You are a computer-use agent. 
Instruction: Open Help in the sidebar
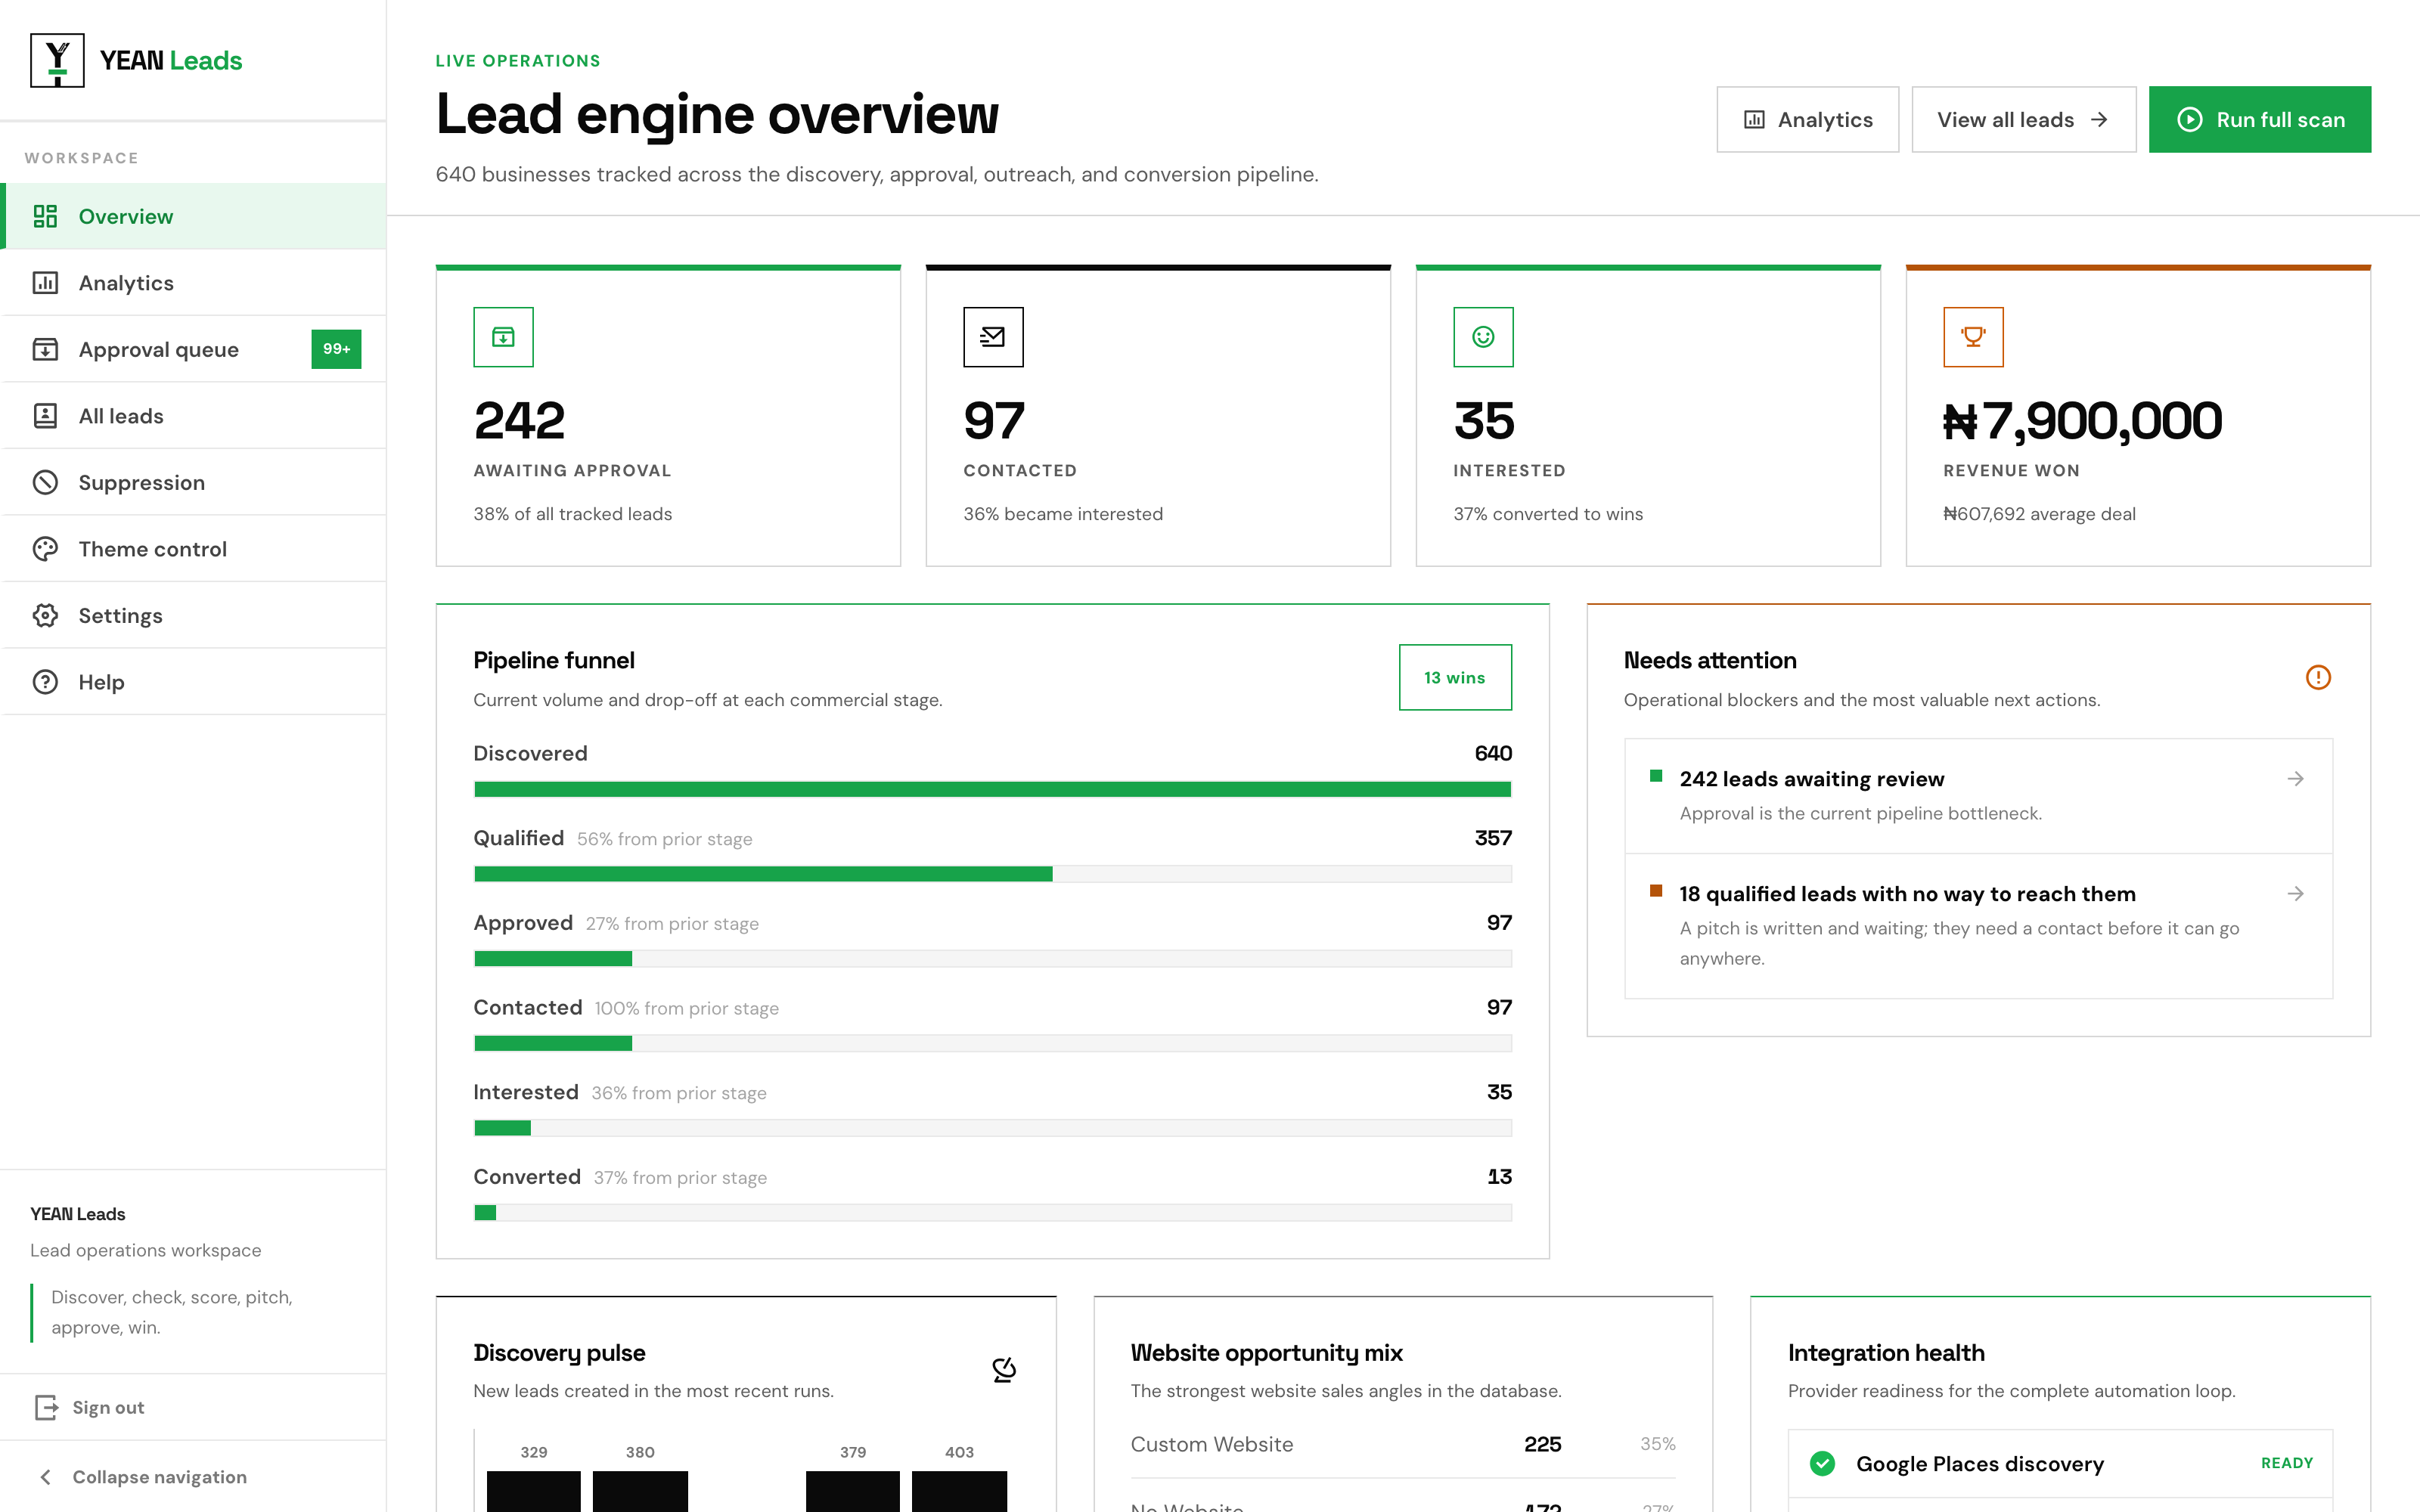coord(194,682)
